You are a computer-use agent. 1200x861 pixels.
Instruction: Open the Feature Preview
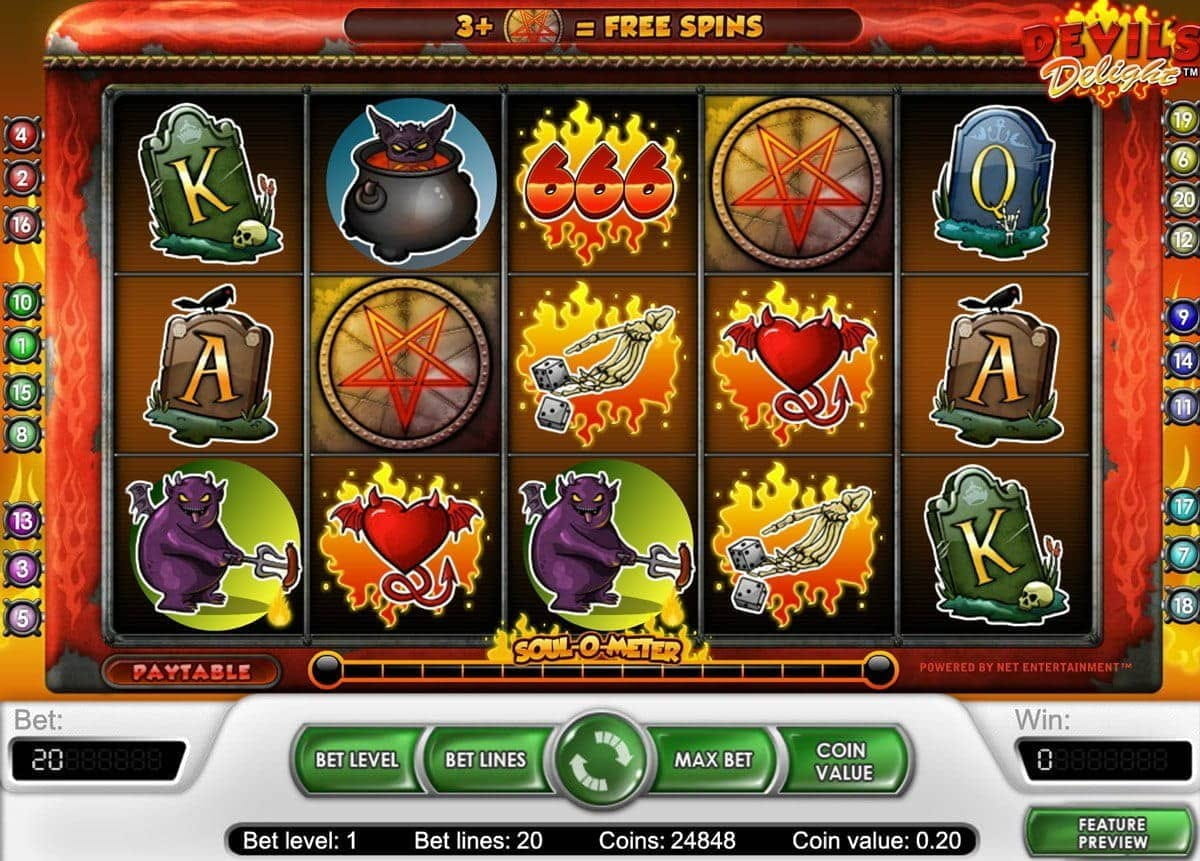click(1112, 833)
